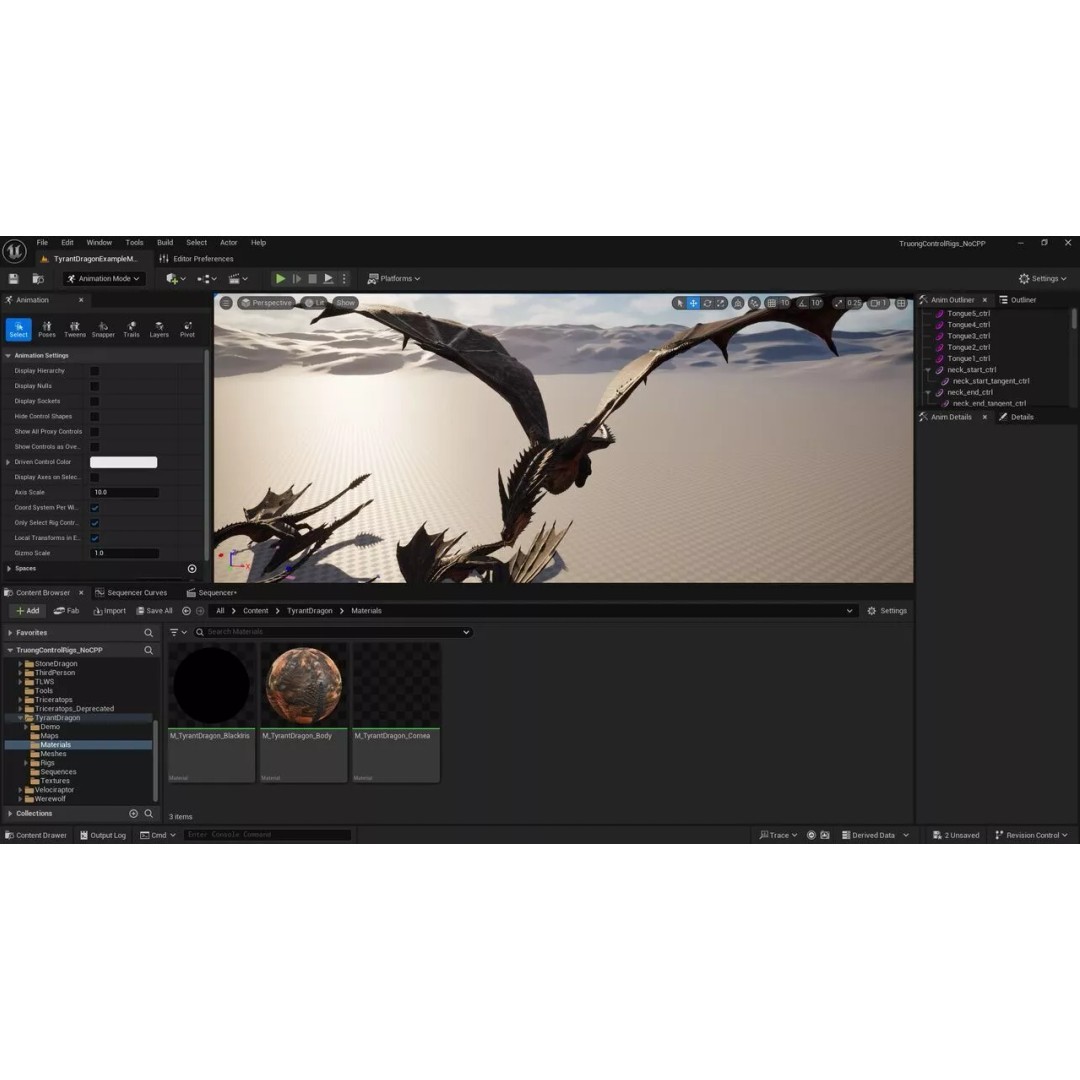Screen dimensions: 1080x1080
Task: Toggle the rotation angle snapping icon
Action: pyautogui.click(x=802, y=303)
